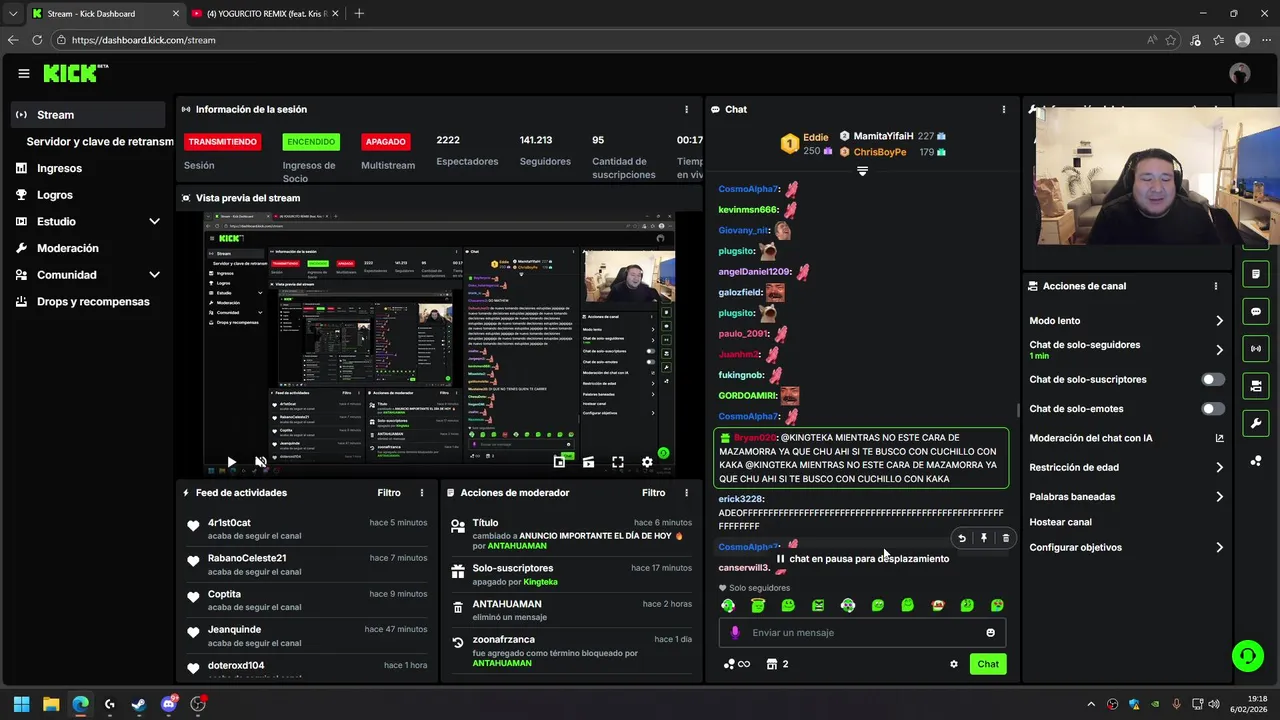Open the chat bubble widget in right rail
Viewport: 1280px width, 720px height.
(1256, 311)
